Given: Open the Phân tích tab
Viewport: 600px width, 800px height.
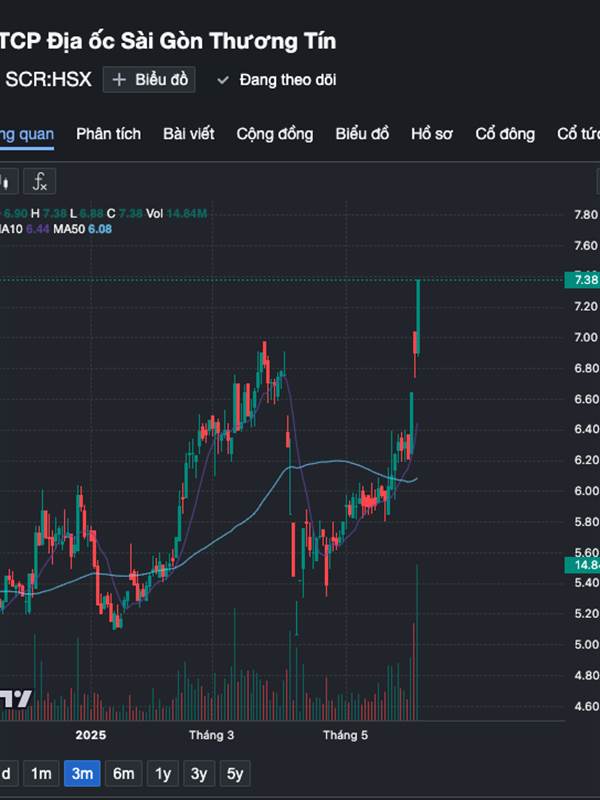Looking at the screenshot, I should click(108, 134).
